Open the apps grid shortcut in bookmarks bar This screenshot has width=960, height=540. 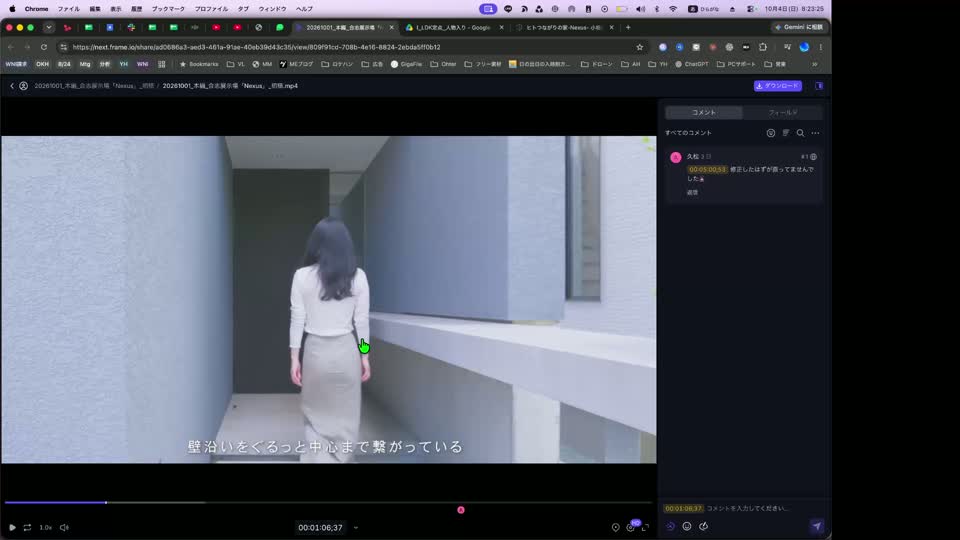tap(162, 64)
